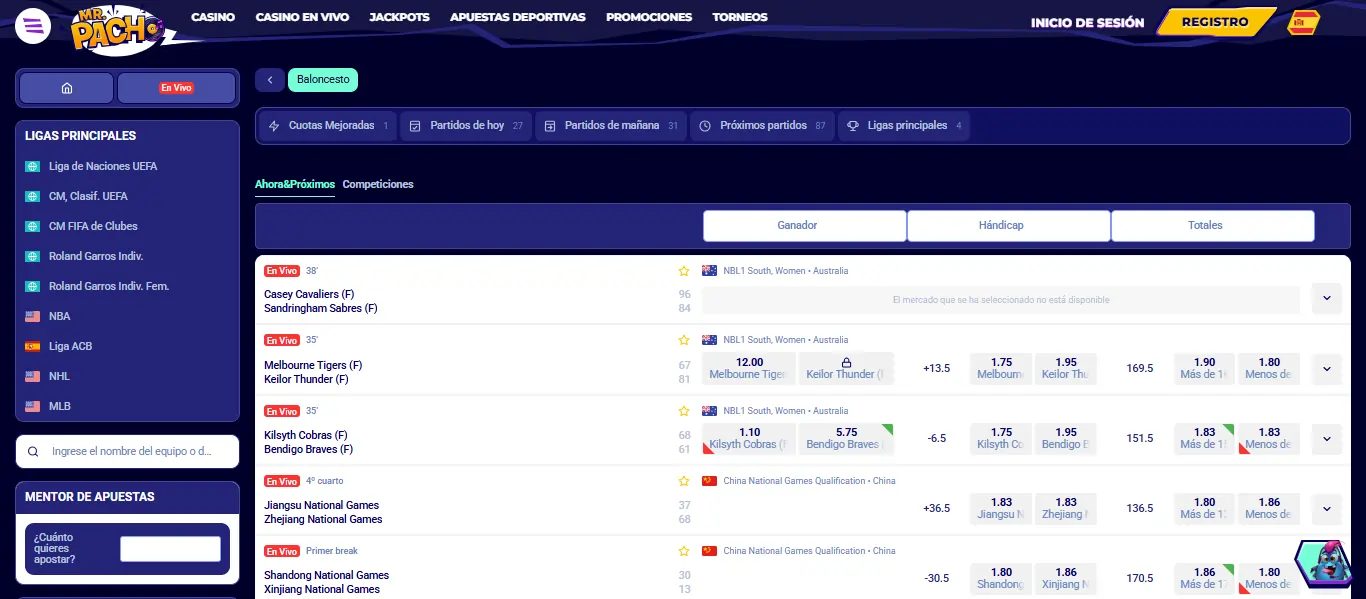This screenshot has height=599, width=1366.
Task: Filter by Partidos de mañana
Action: point(610,126)
